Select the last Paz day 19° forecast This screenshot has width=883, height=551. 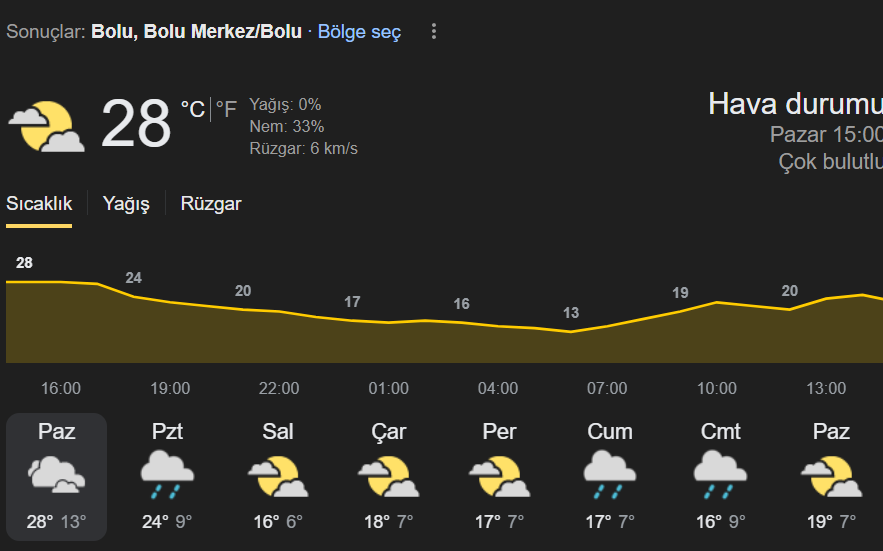pos(831,477)
